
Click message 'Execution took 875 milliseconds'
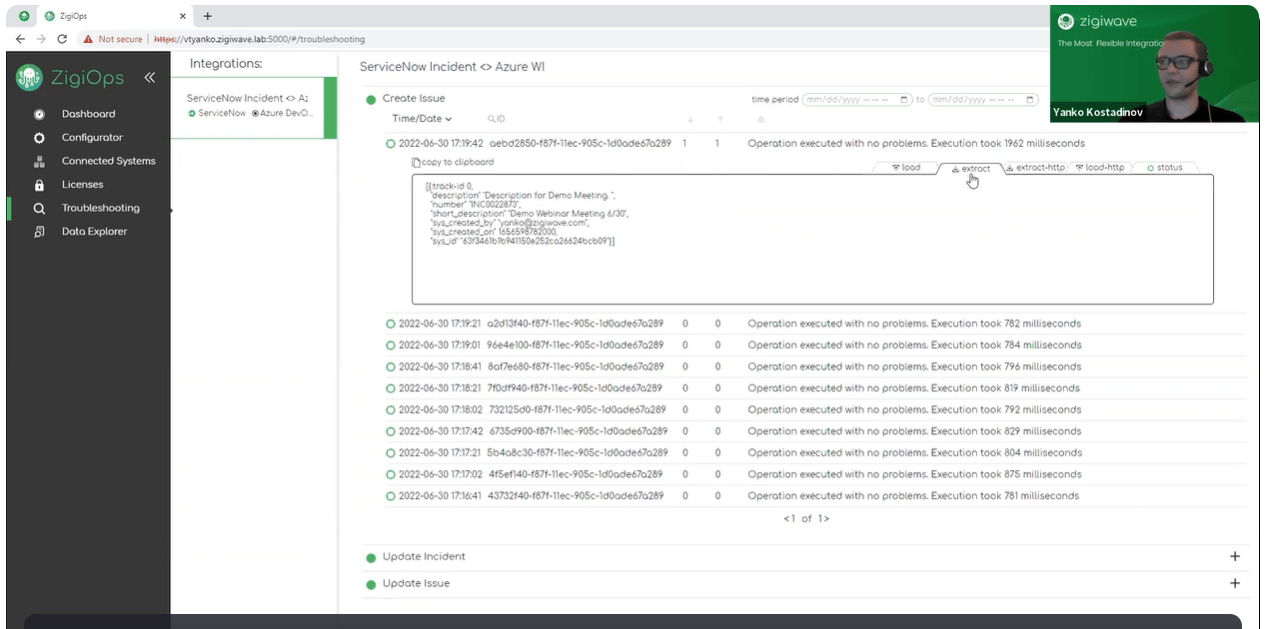[x=1006, y=474]
